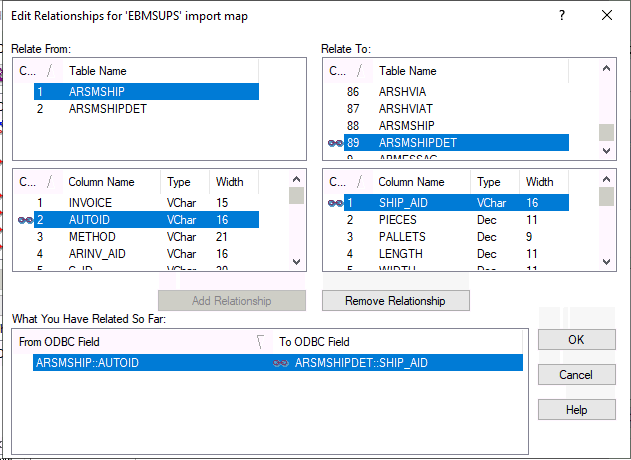Confirm the dialog with OK
This screenshot has width=631, height=460.
576,340
